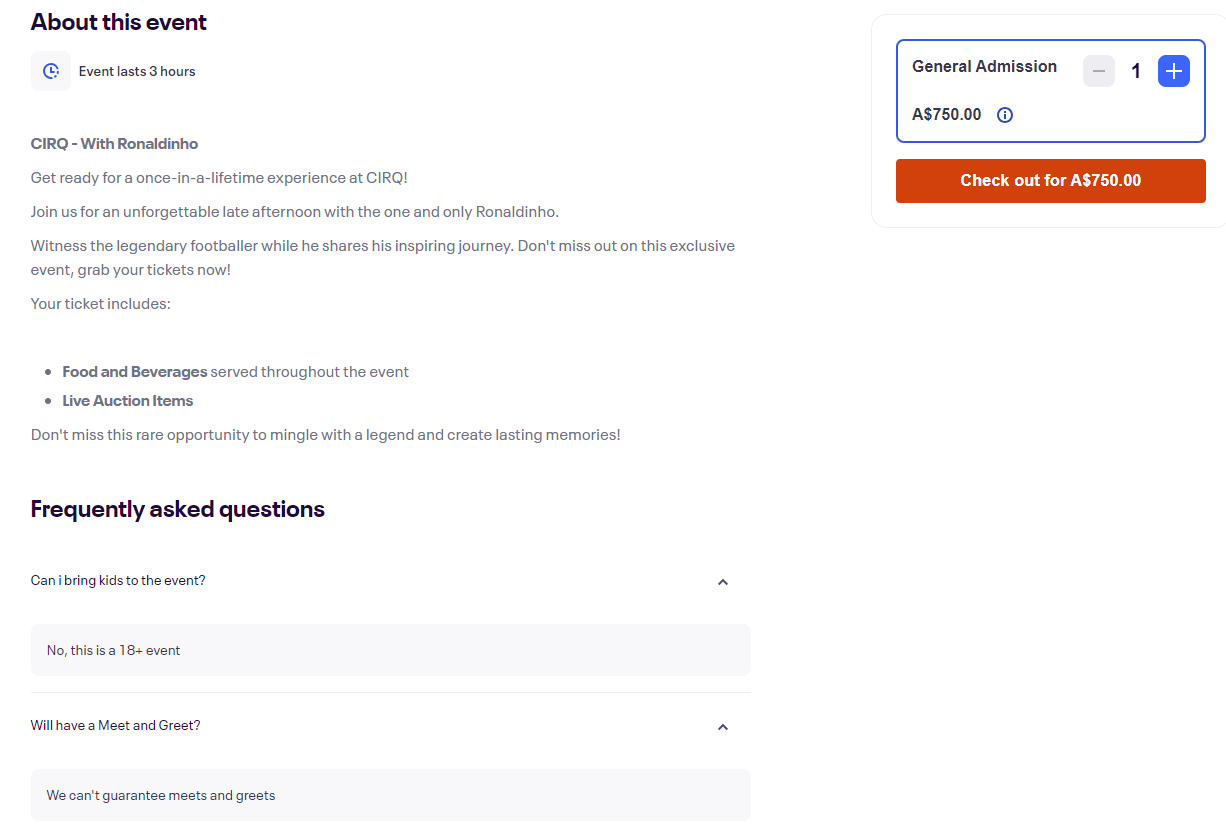Screen dimensions: 1226x826
Task: Collapse the kids question chevron
Action: (723, 582)
